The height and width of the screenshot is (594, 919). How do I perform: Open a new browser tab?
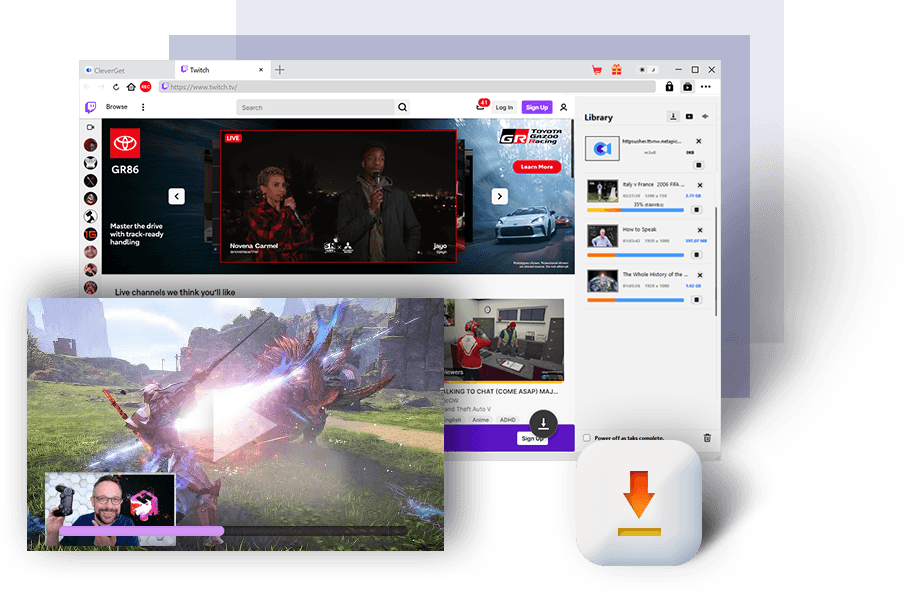pos(280,70)
